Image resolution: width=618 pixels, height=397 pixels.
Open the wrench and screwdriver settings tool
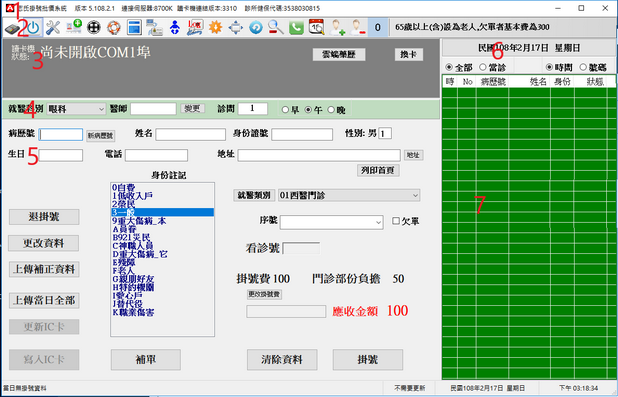click(53, 28)
